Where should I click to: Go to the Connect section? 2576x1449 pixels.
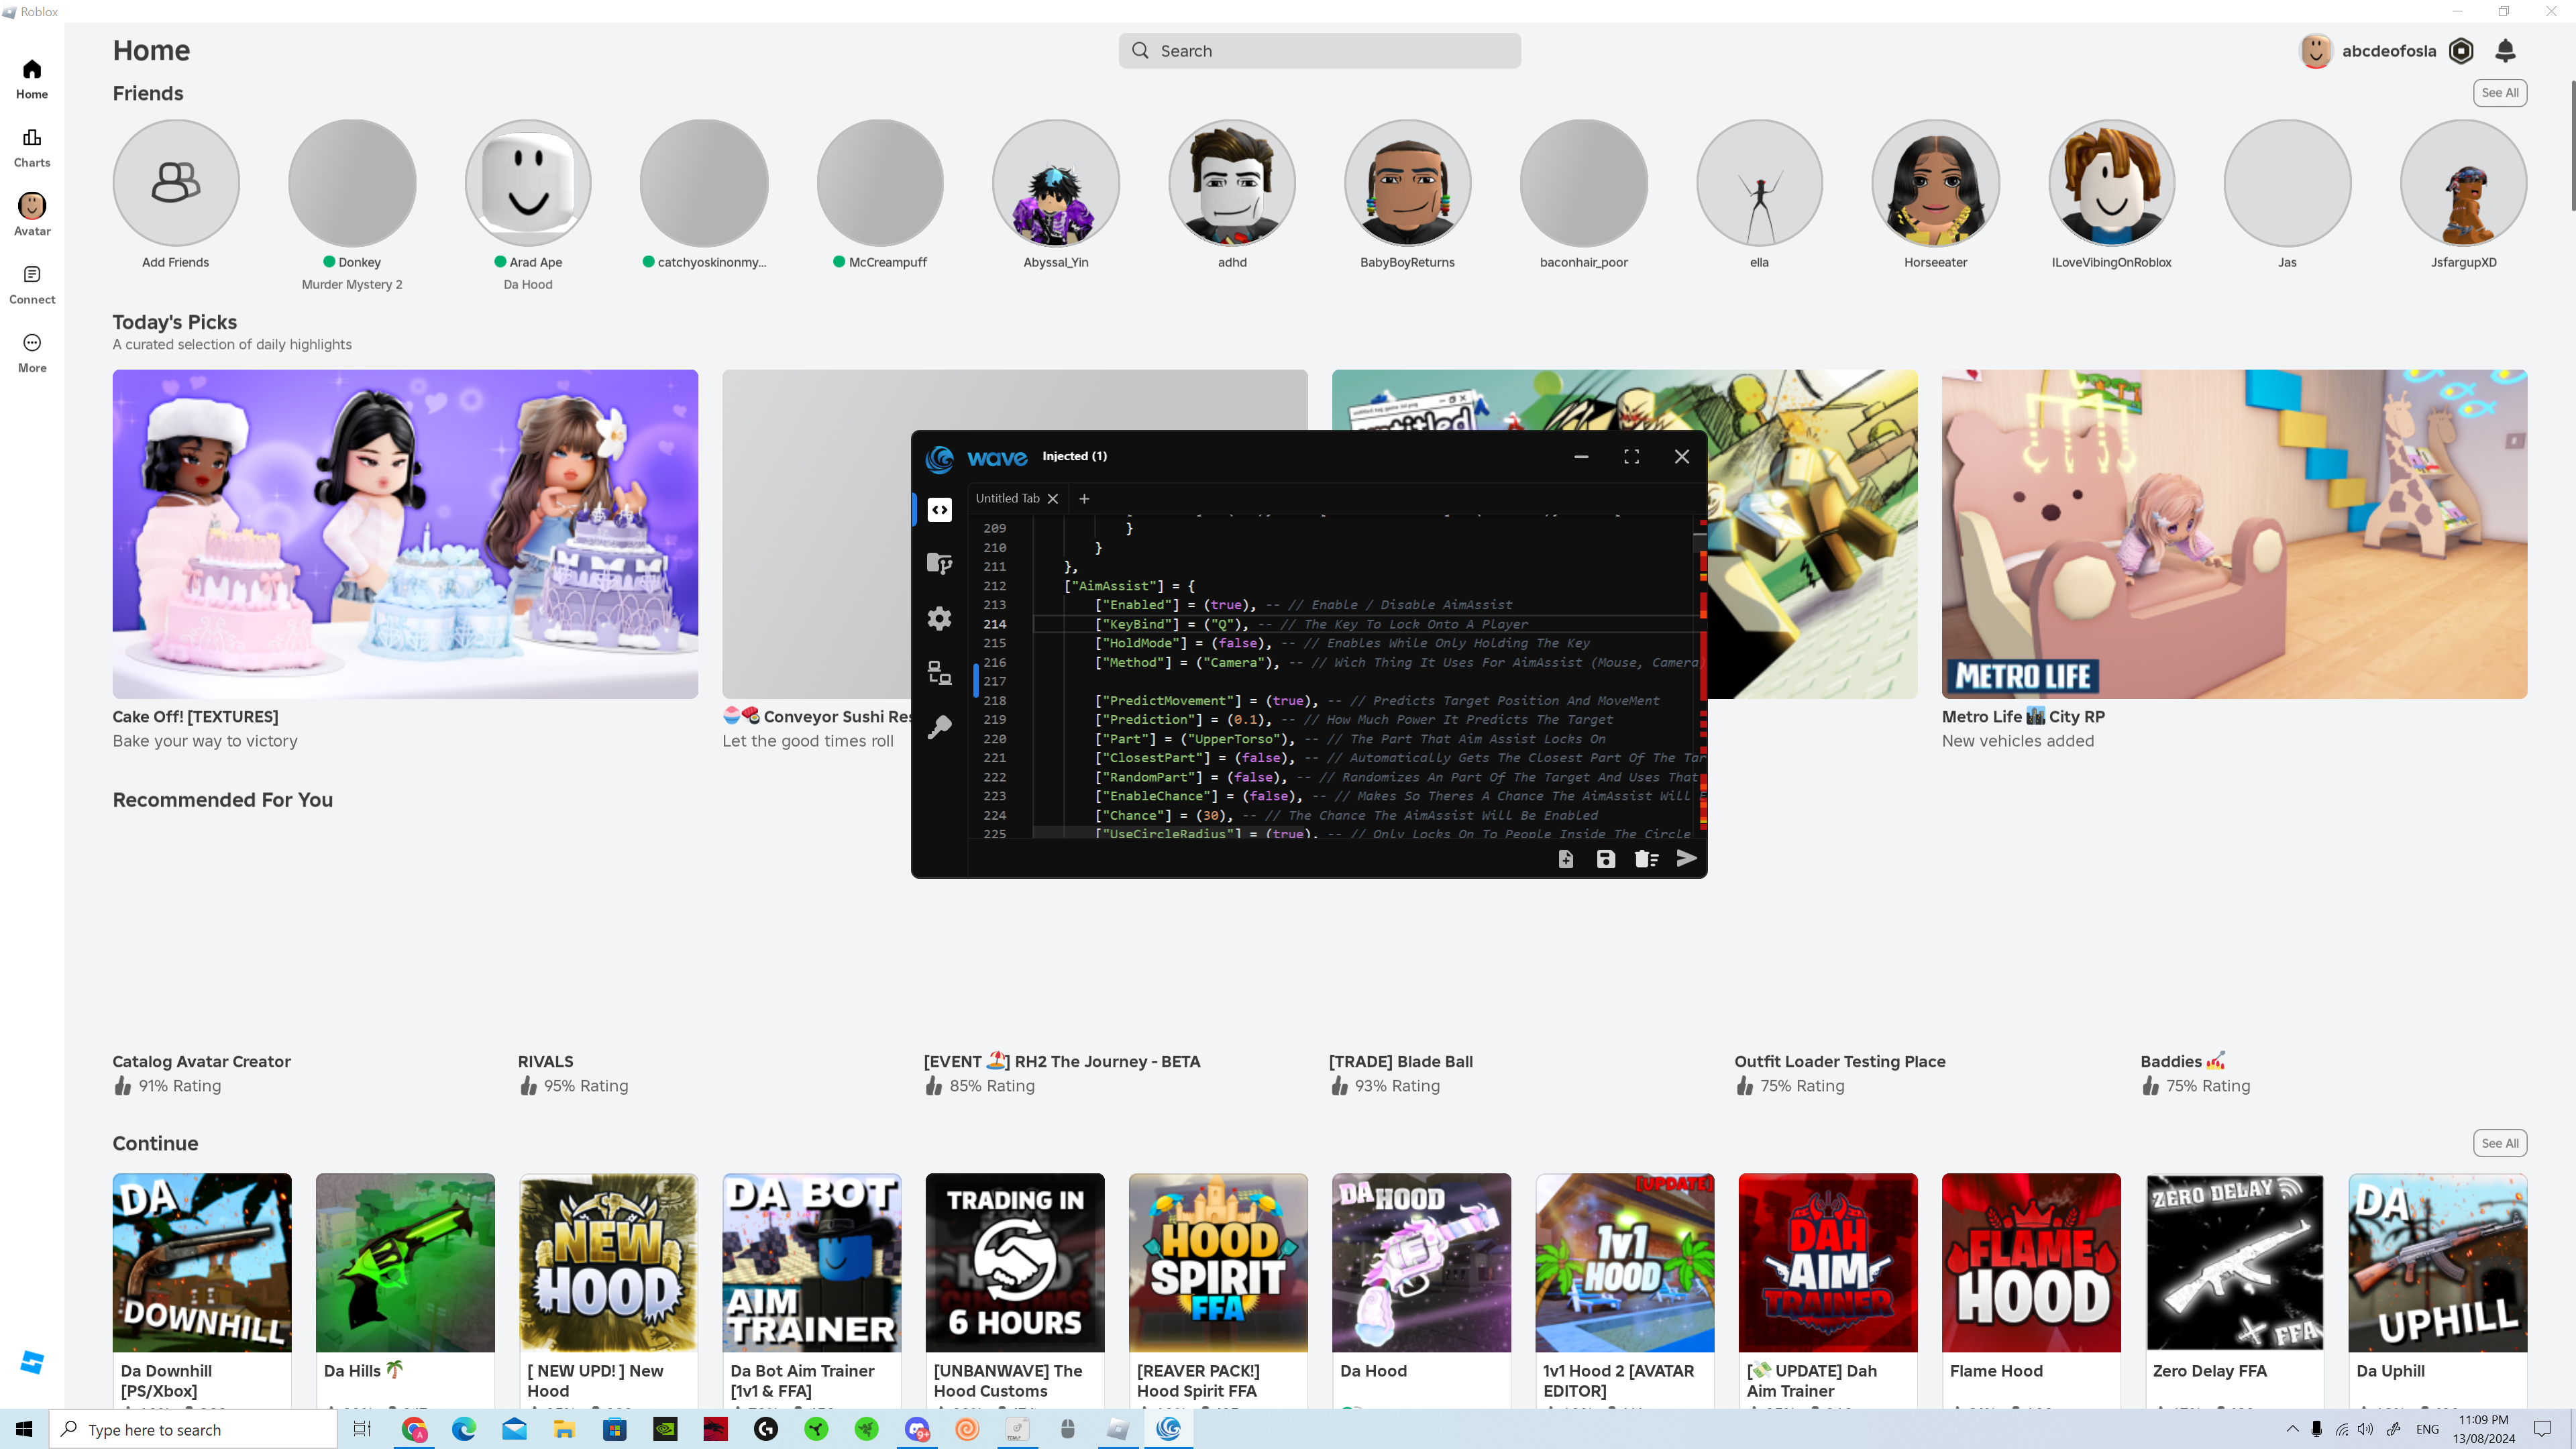coord(32,284)
